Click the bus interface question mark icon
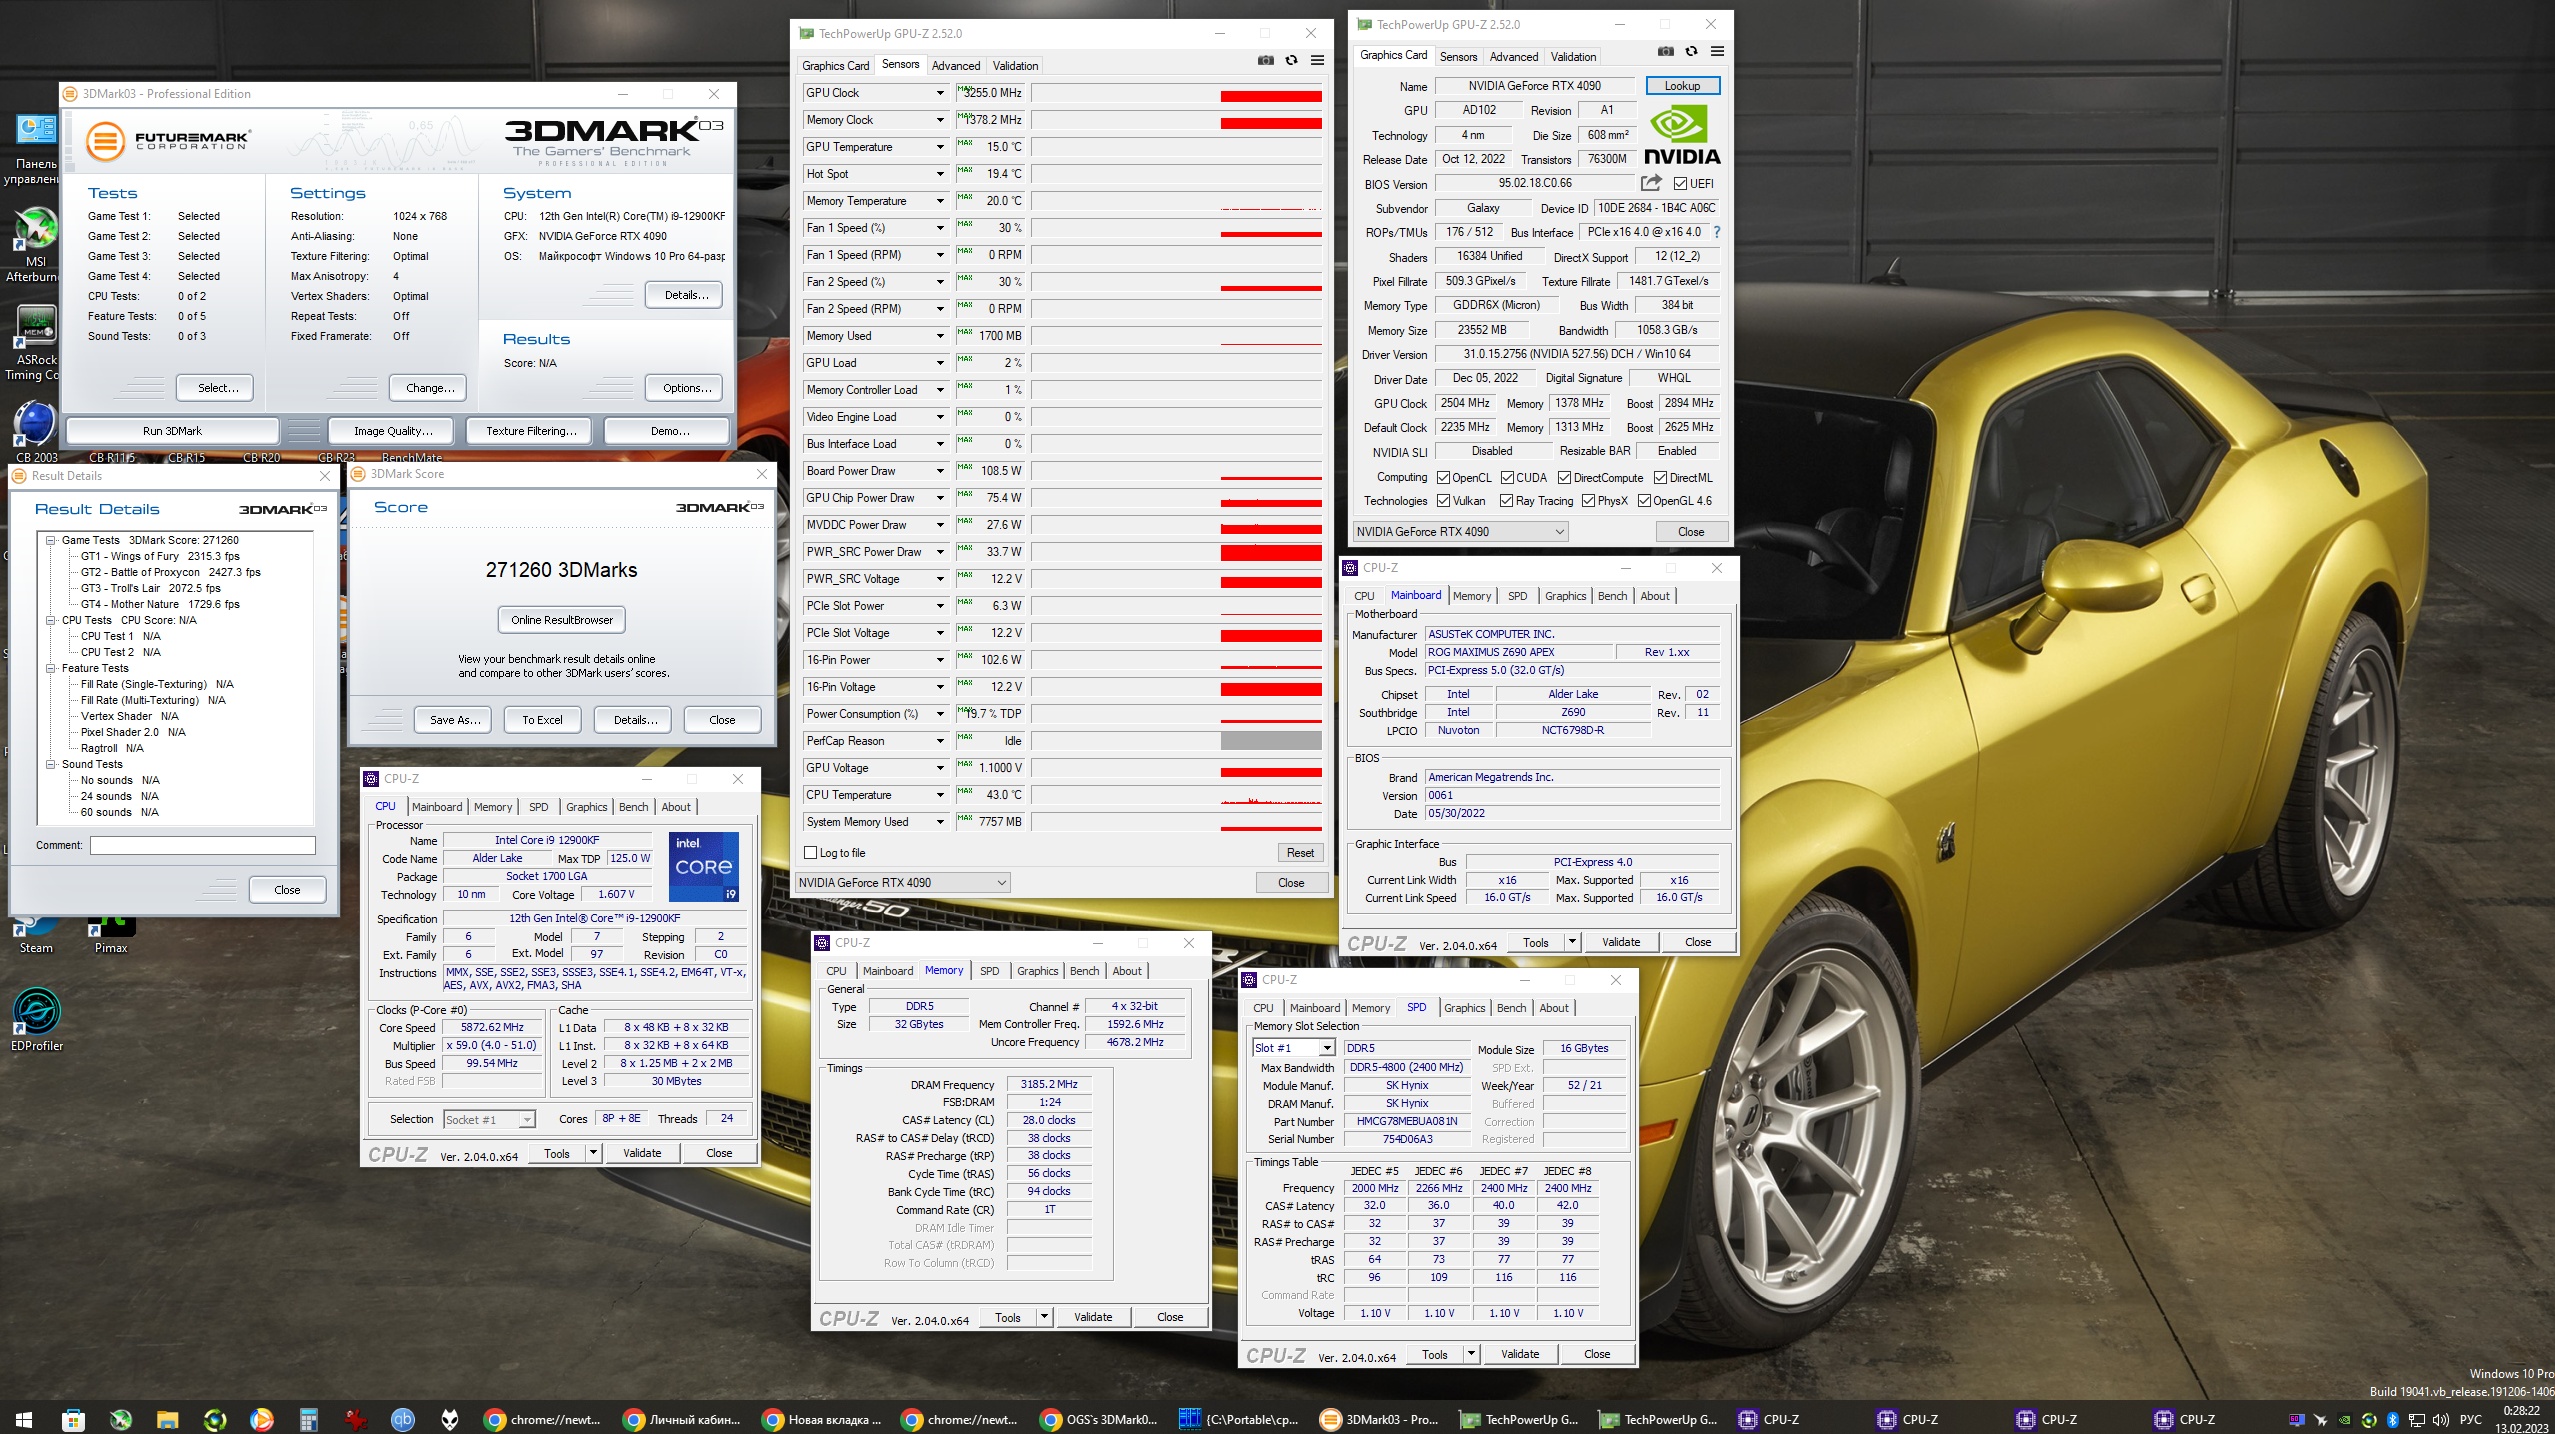2555x1434 pixels. coord(1716,232)
